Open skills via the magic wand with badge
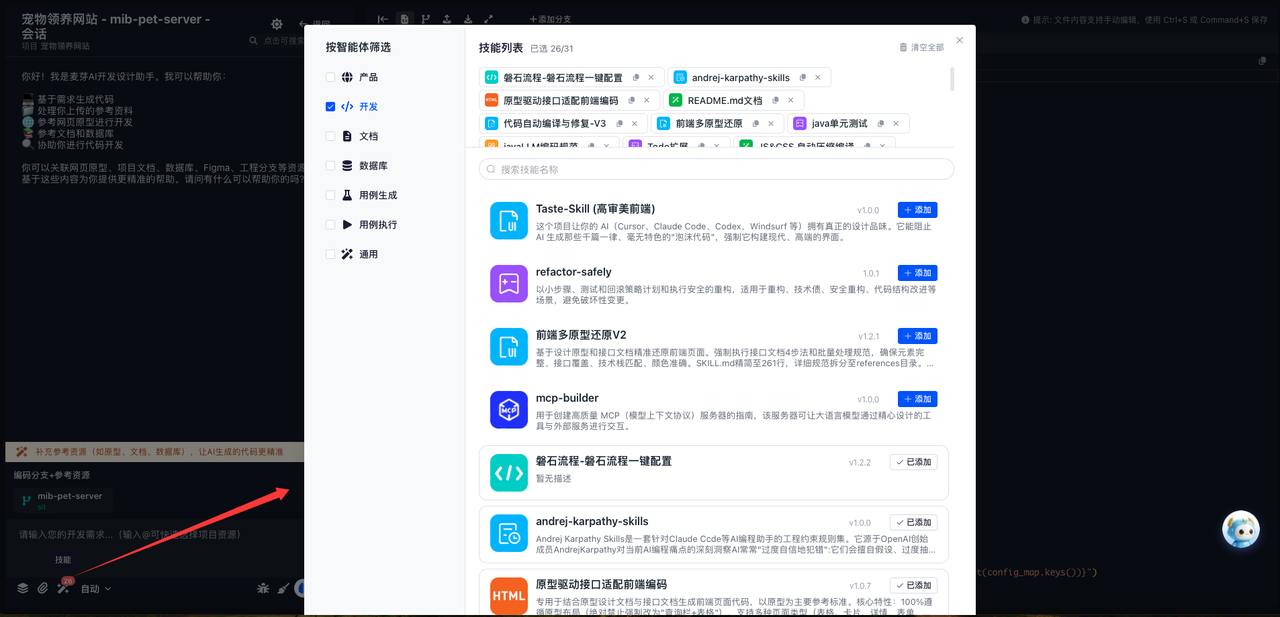Screen dimensions: 1280x617 (63, 588)
